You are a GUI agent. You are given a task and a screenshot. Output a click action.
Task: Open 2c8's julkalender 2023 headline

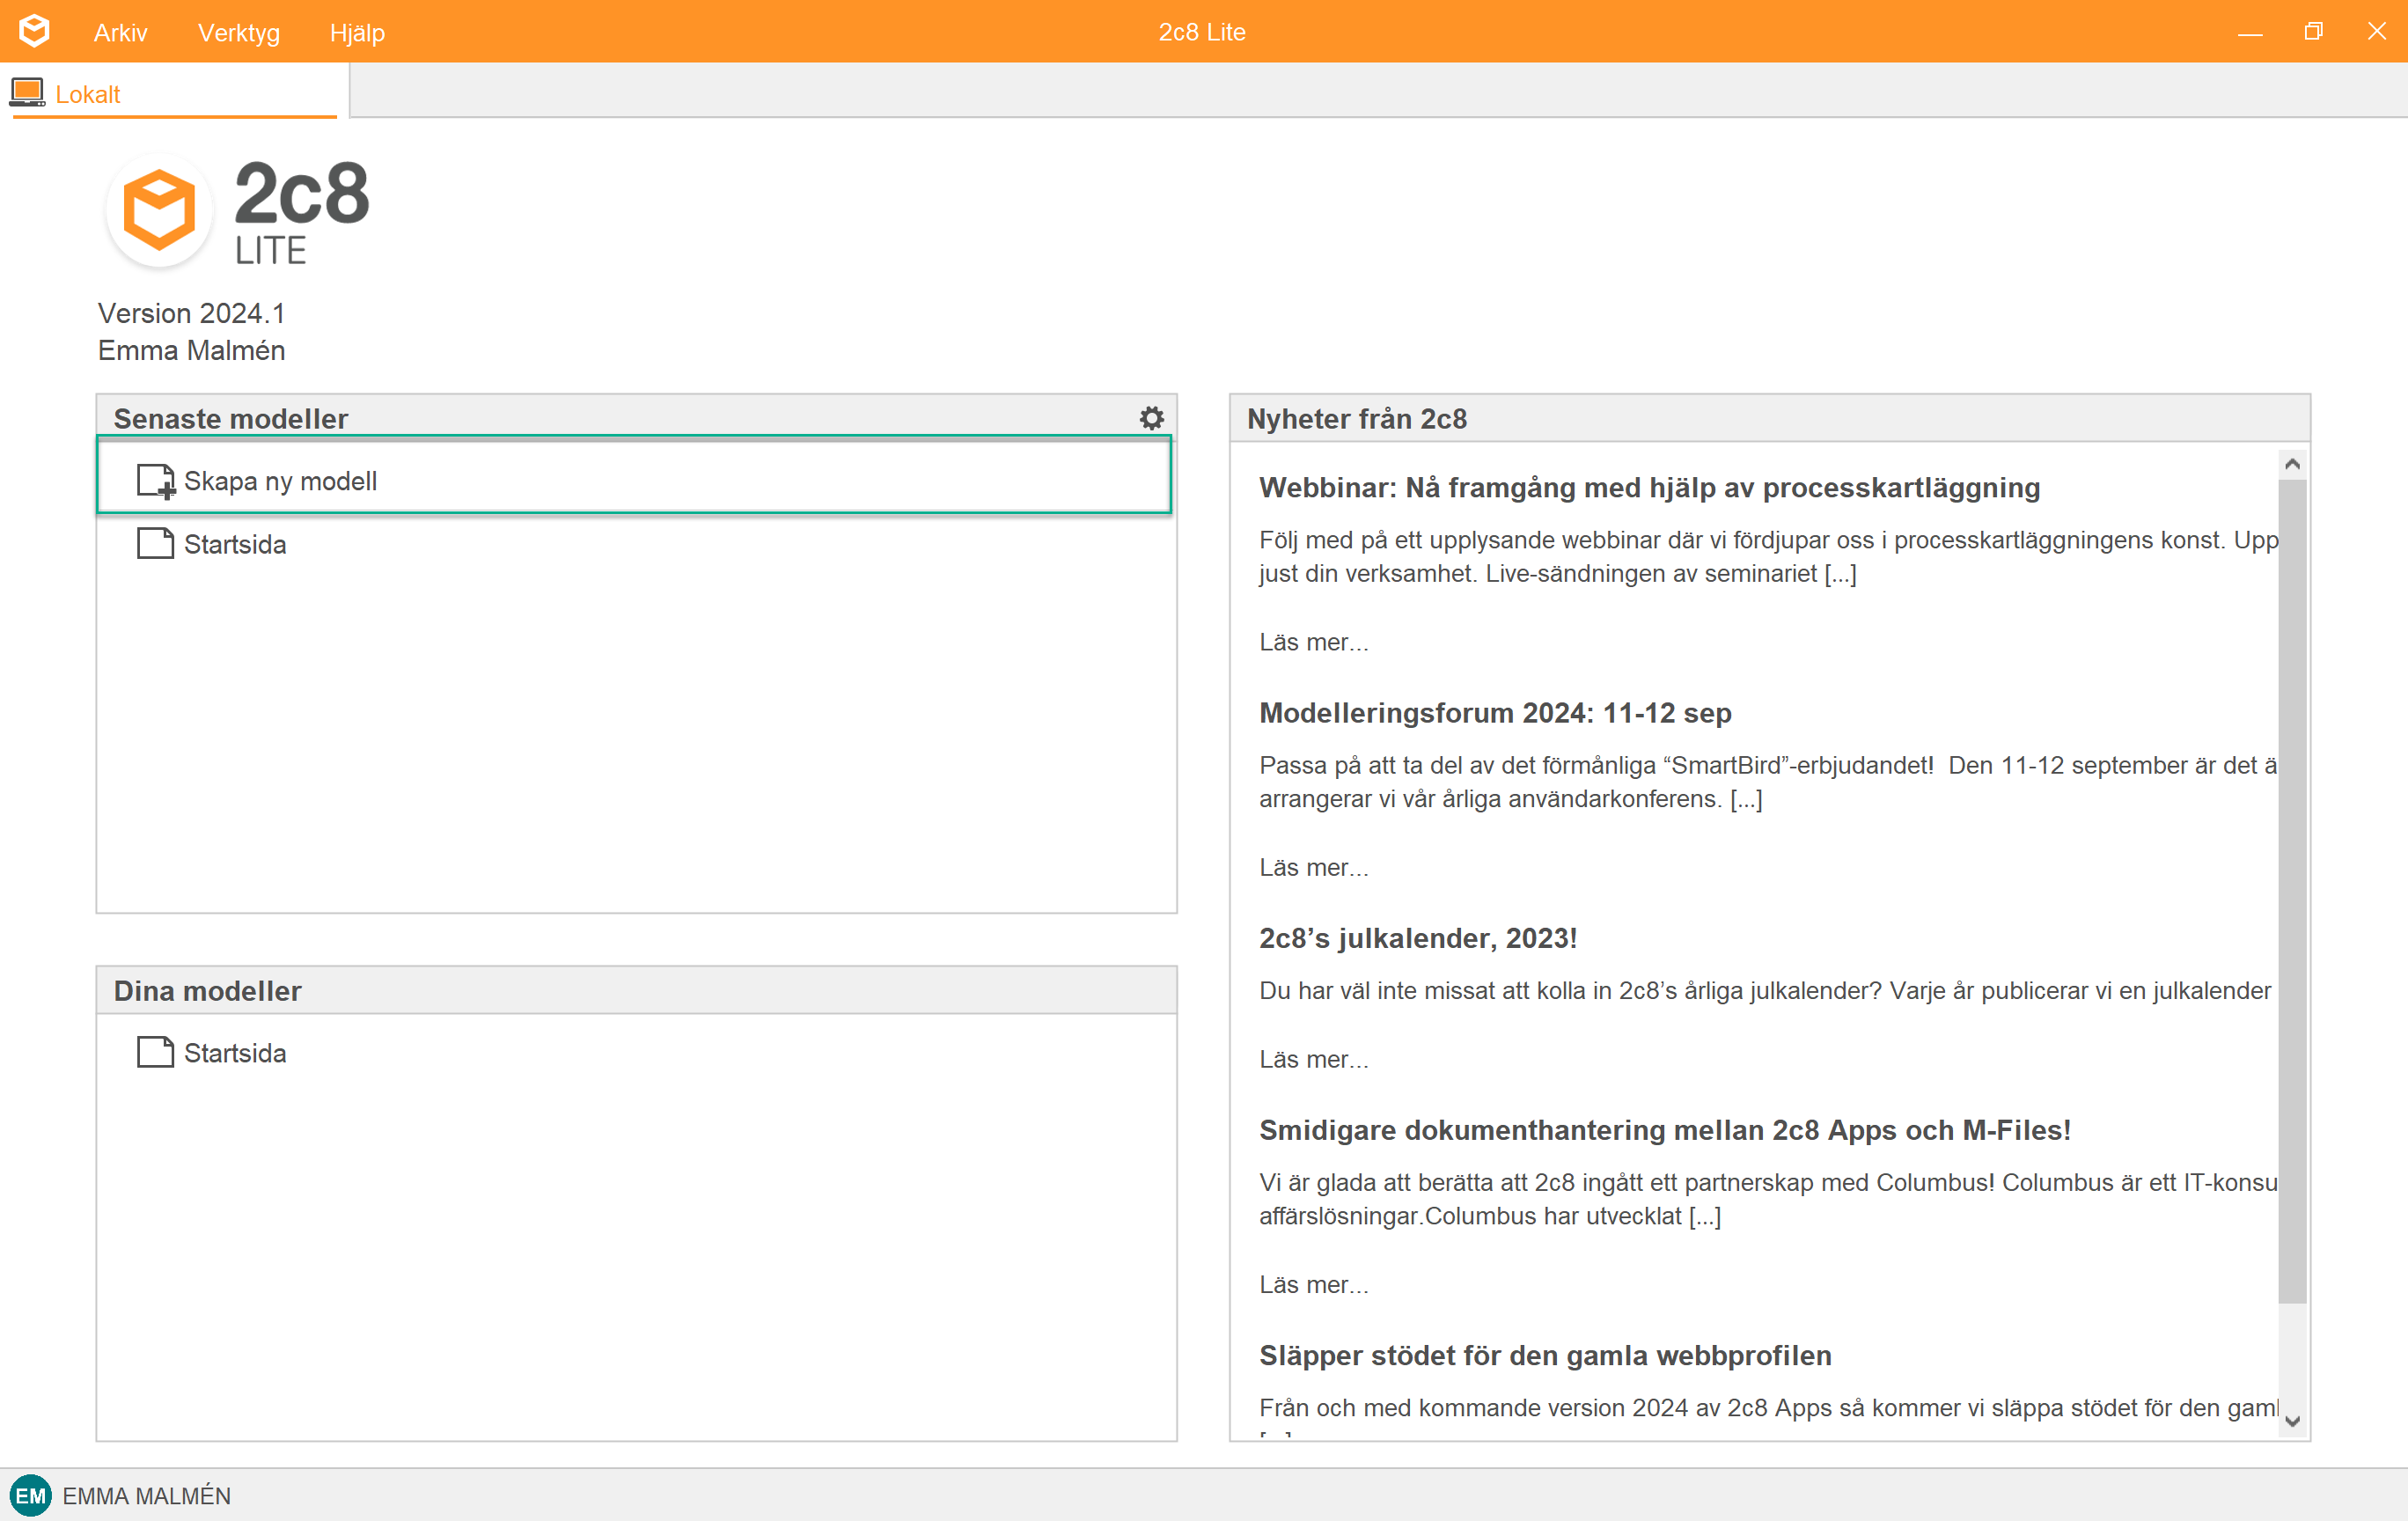(1417, 938)
